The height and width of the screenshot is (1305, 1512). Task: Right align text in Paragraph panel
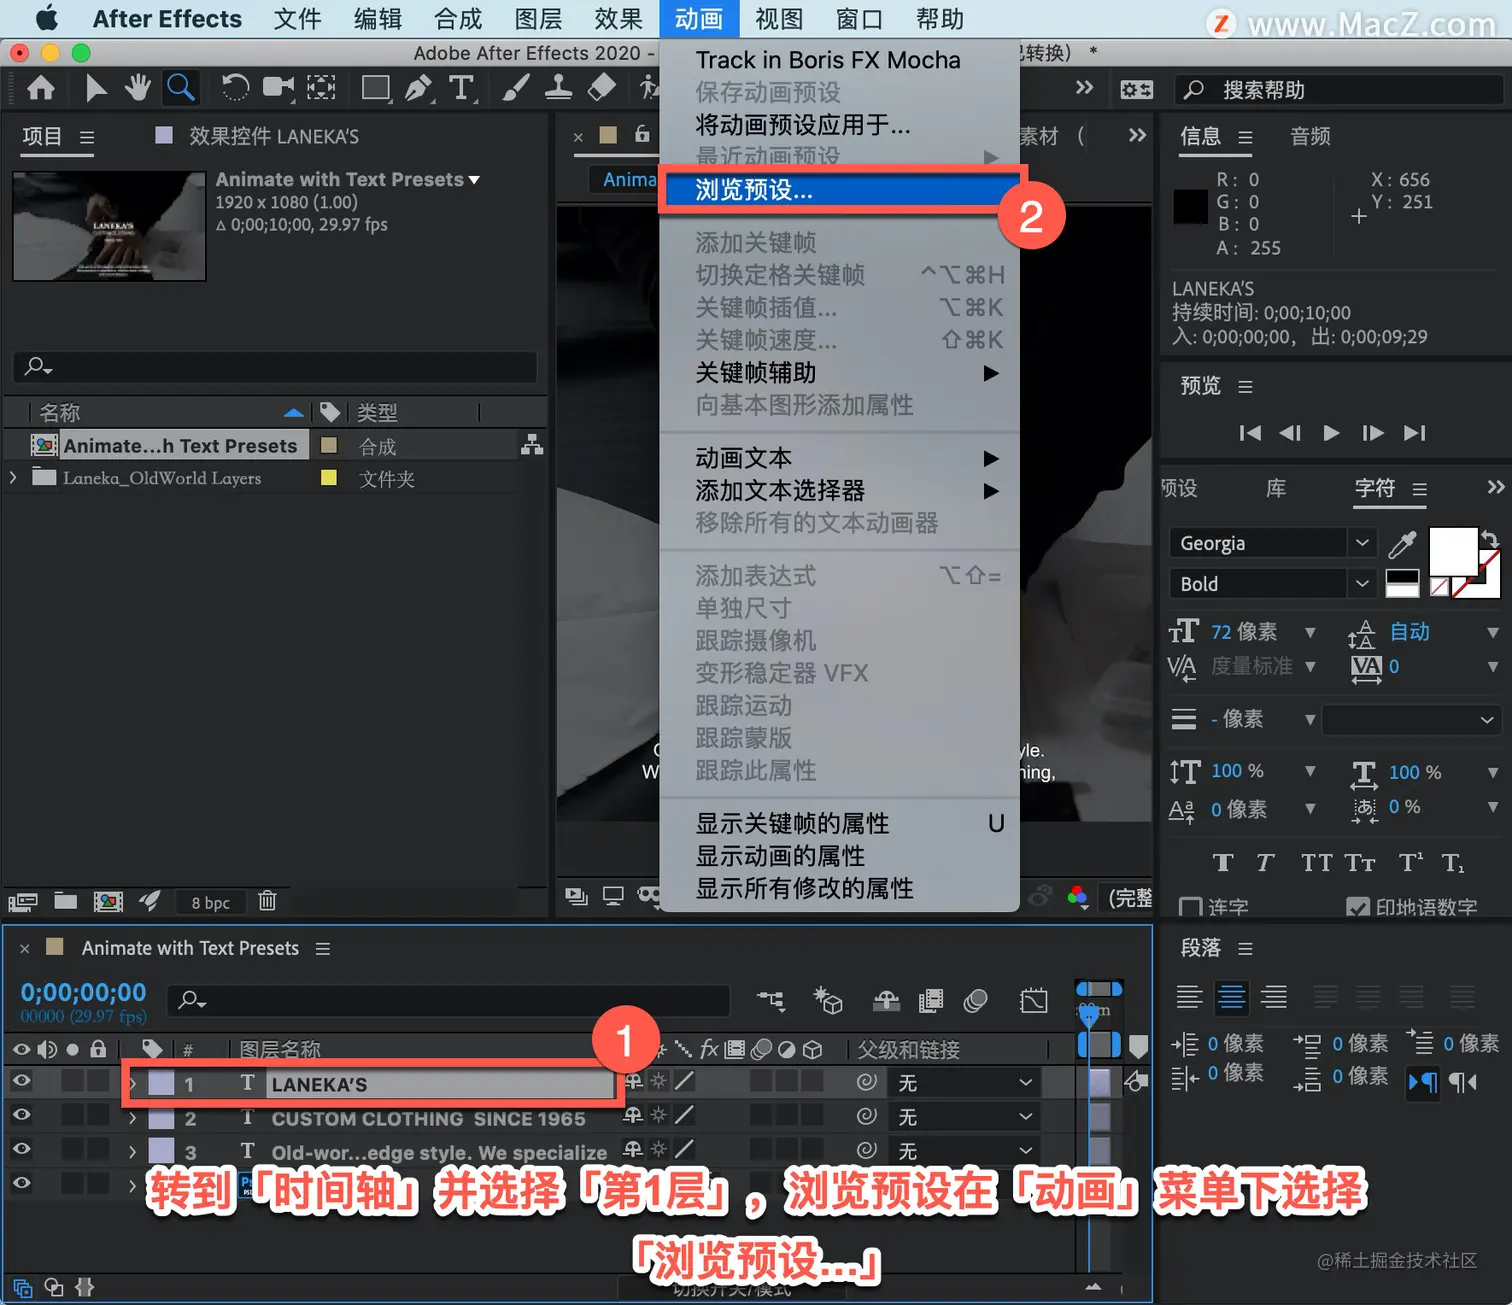tap(1274, 996)
